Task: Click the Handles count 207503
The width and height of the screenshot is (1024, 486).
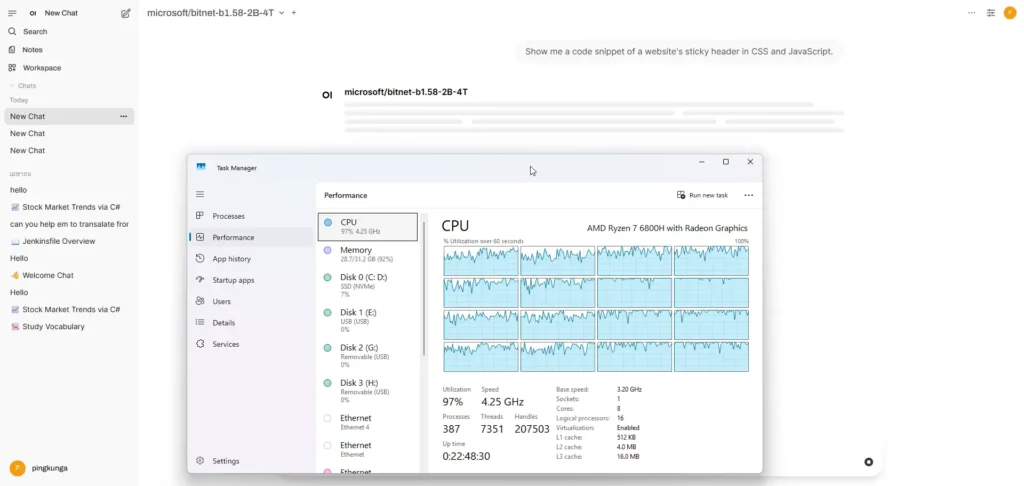Action: 532,429
